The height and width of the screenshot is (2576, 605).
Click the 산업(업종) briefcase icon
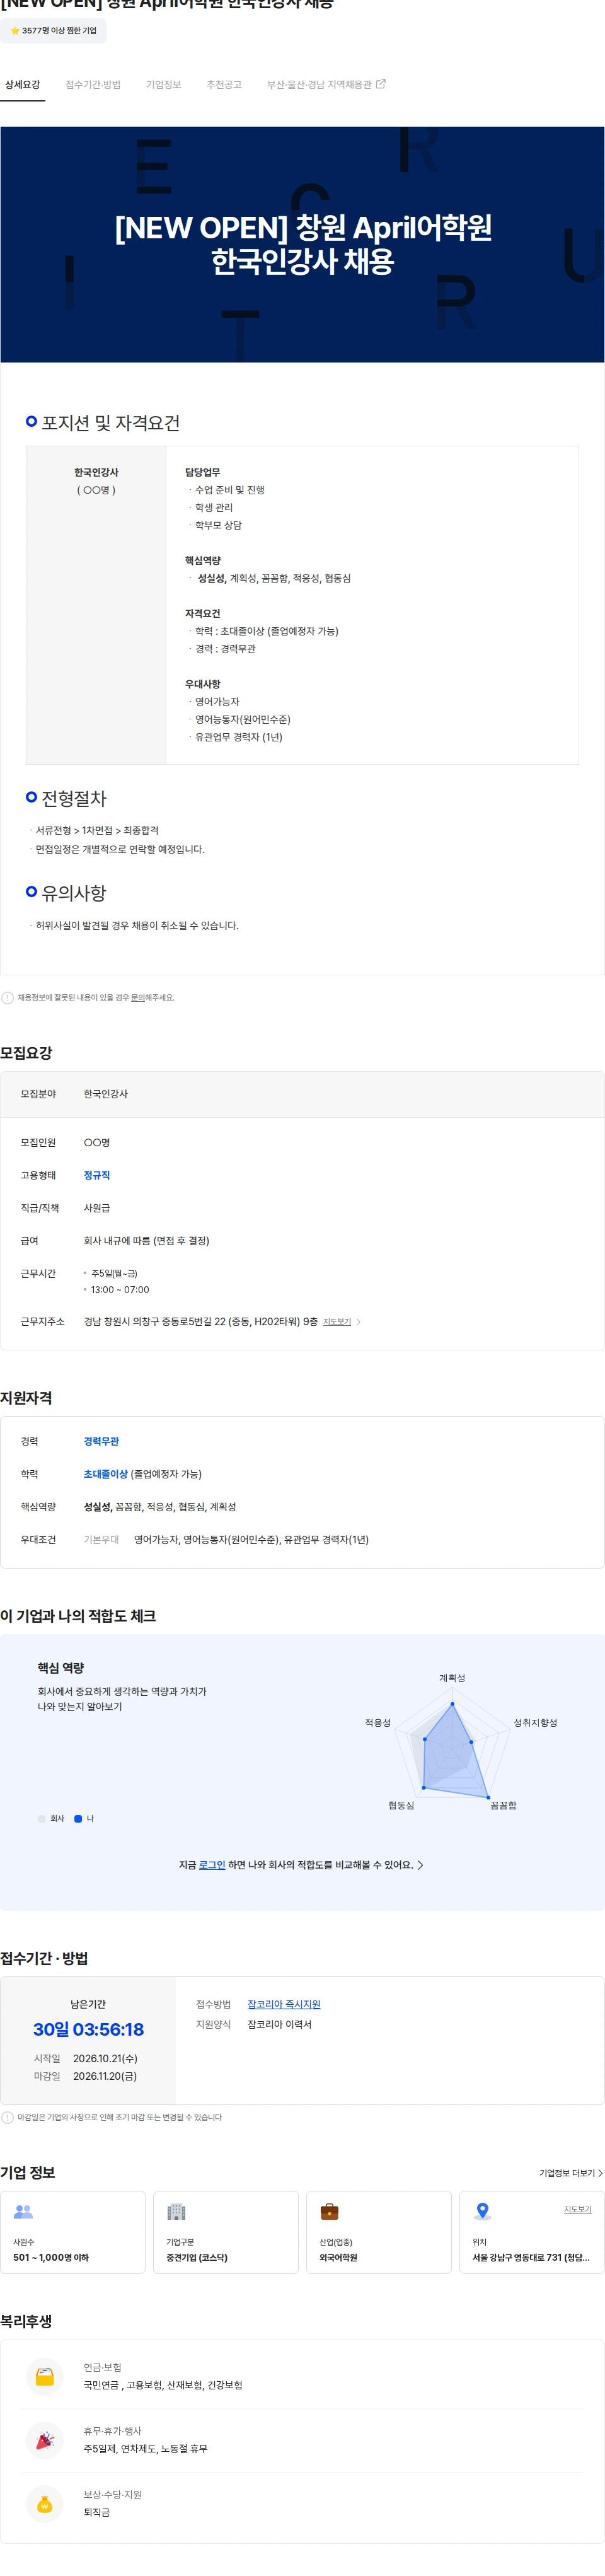click(329, 2212)
